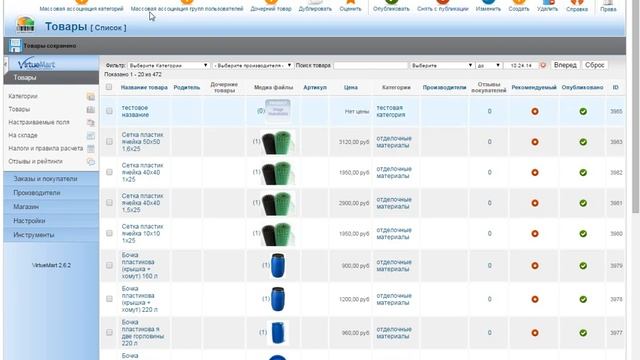Expand Заказы и покупатели menu section
The height and width of the screenshot is (360, 640).
[x=51, y=179]
